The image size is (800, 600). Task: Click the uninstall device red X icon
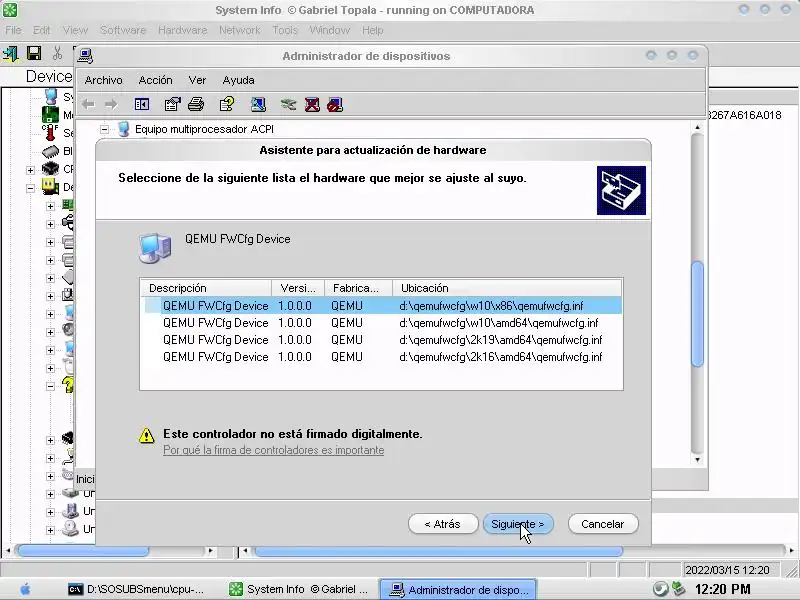coord(312,105)
